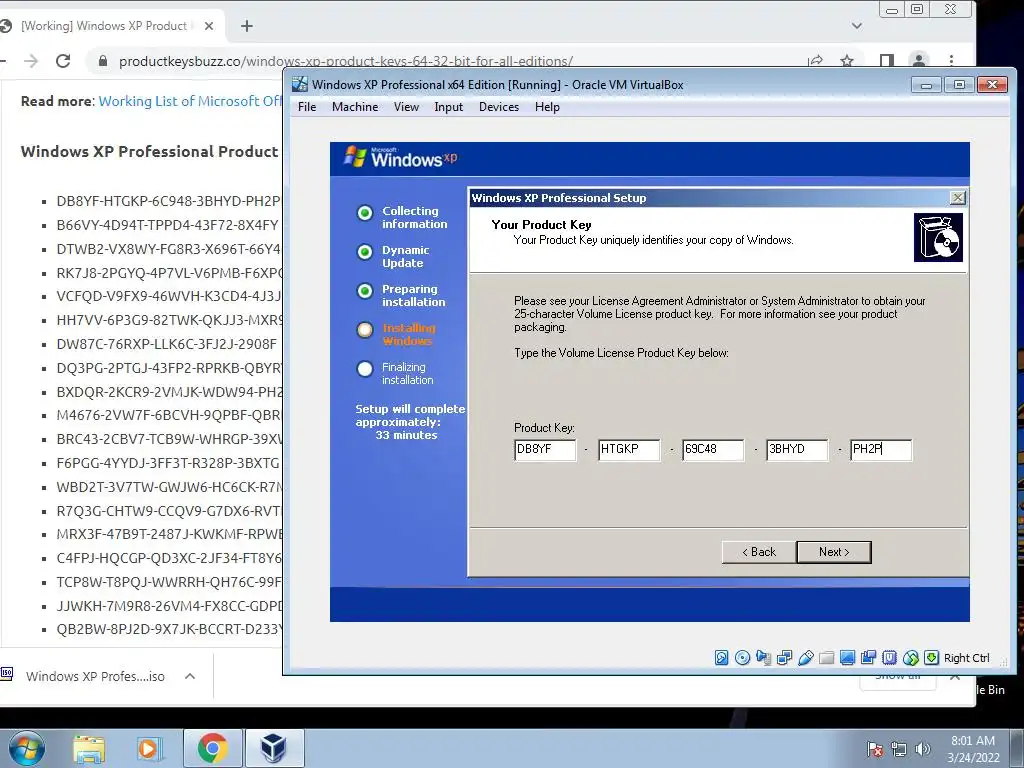Open Chrome's three-dot menu

point(952,60)
